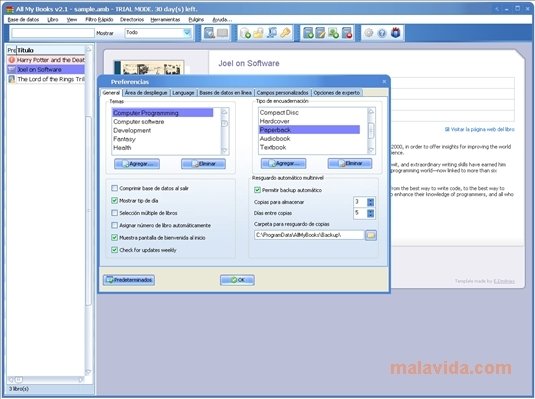Image resolution: width=535 pixels, height=399 pixels.
Task: Click the edit book pencil icon
Action: 320,33
